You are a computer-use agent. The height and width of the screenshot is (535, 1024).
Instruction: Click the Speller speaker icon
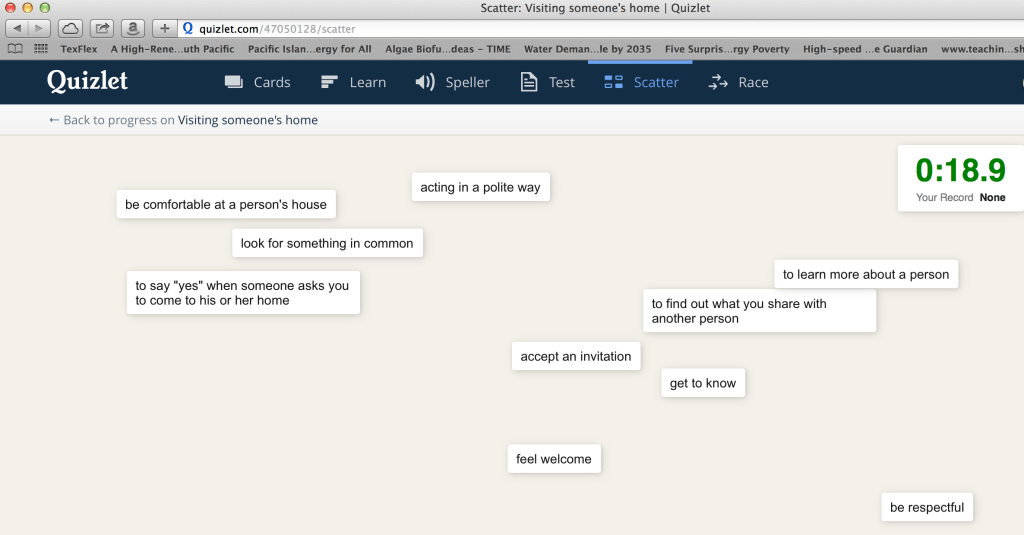425,82
